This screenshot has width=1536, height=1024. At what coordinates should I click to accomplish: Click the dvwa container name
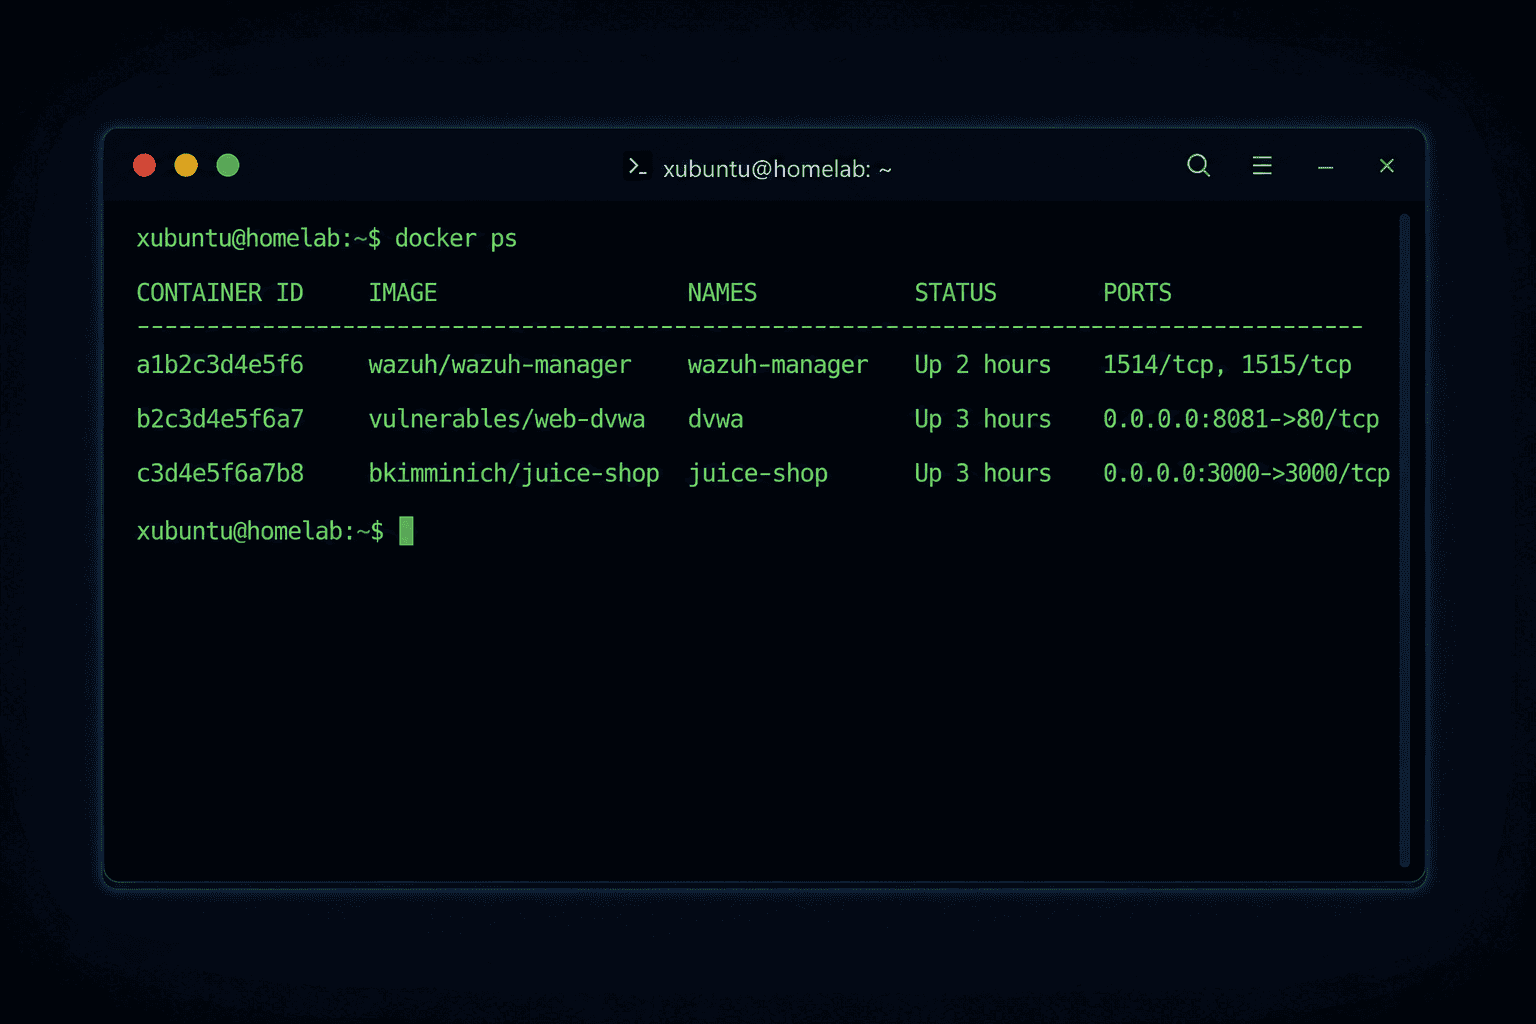(715, 419)
